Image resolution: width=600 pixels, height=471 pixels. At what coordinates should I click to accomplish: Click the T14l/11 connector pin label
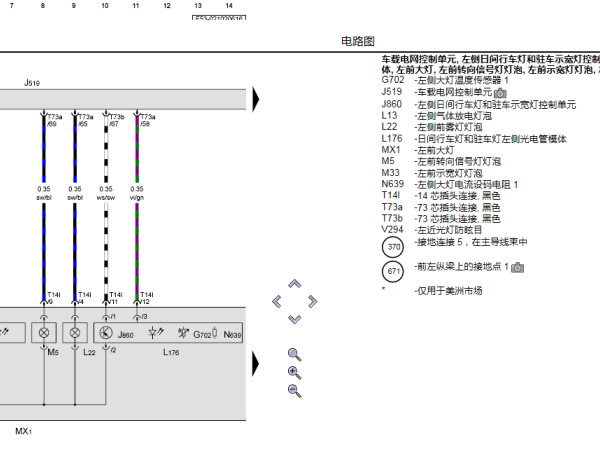click(115, 298)
